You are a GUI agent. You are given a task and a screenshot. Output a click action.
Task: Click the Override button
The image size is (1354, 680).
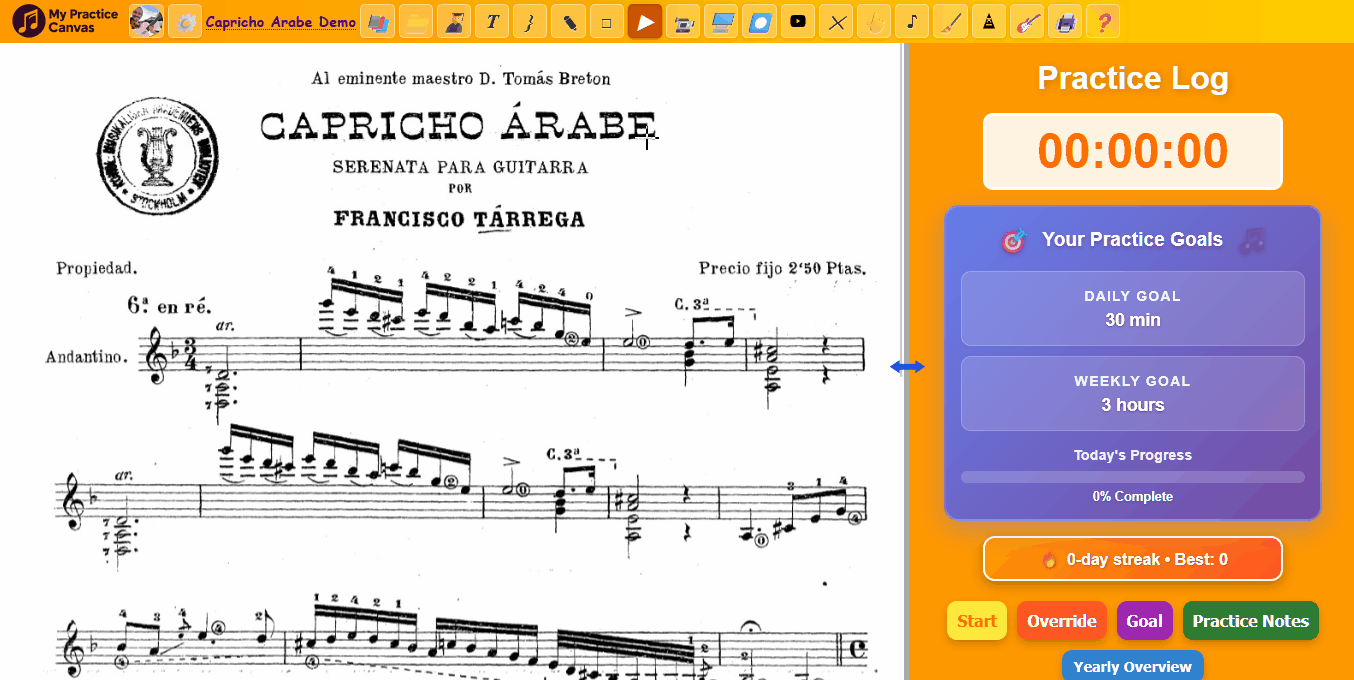click(x=1062, y=621)
